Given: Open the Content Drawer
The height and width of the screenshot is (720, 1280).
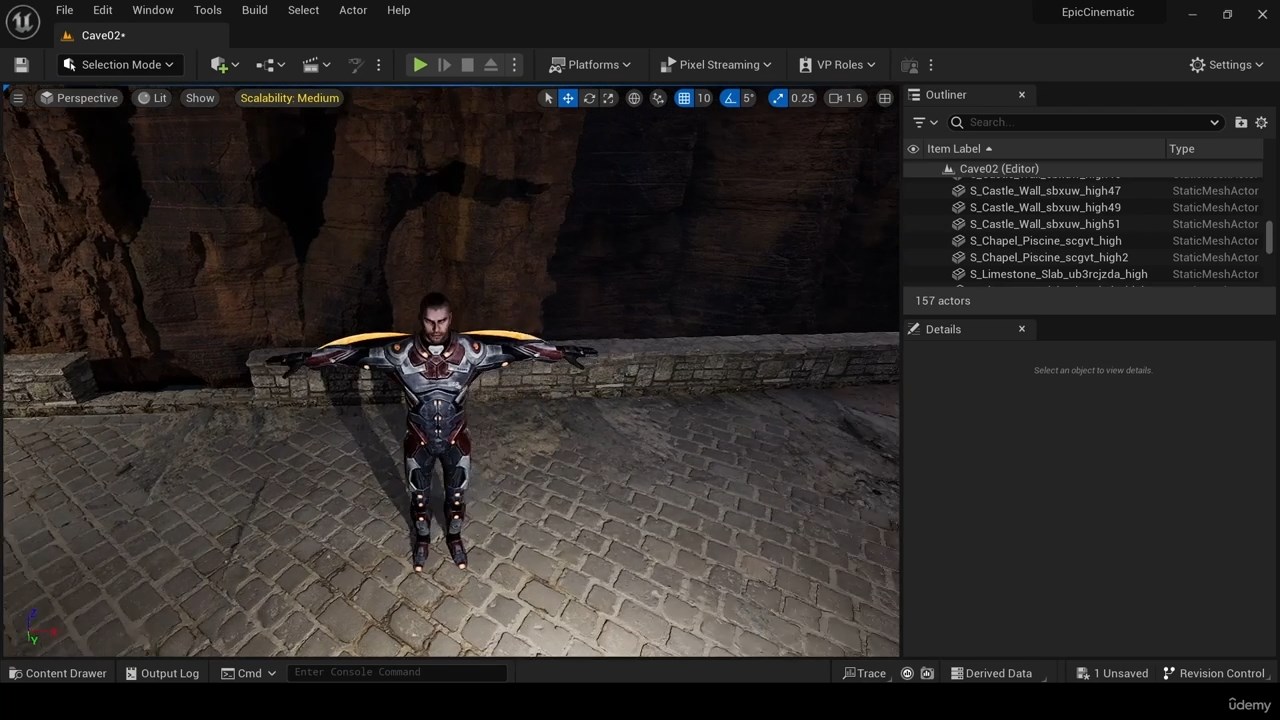Looking at the screenshot, I should coord(56,673).
